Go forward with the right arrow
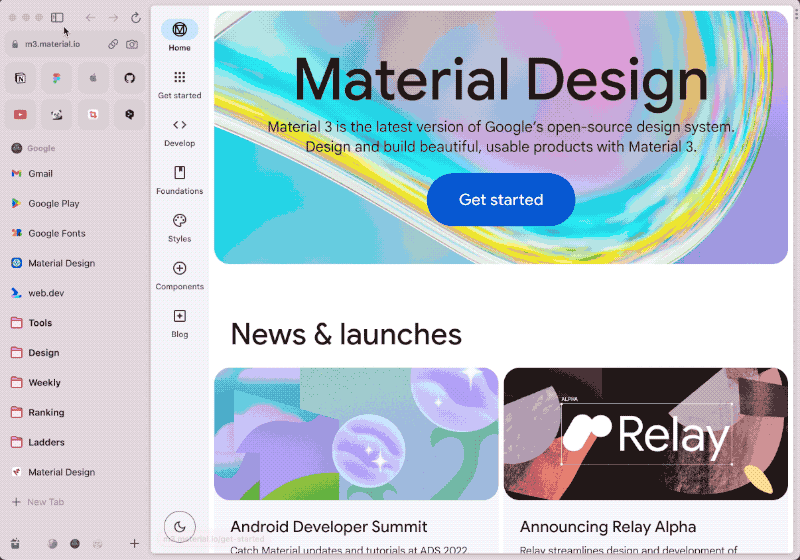Screen dimensions: 800x560 pyautogui.click(x=113, y=18)
